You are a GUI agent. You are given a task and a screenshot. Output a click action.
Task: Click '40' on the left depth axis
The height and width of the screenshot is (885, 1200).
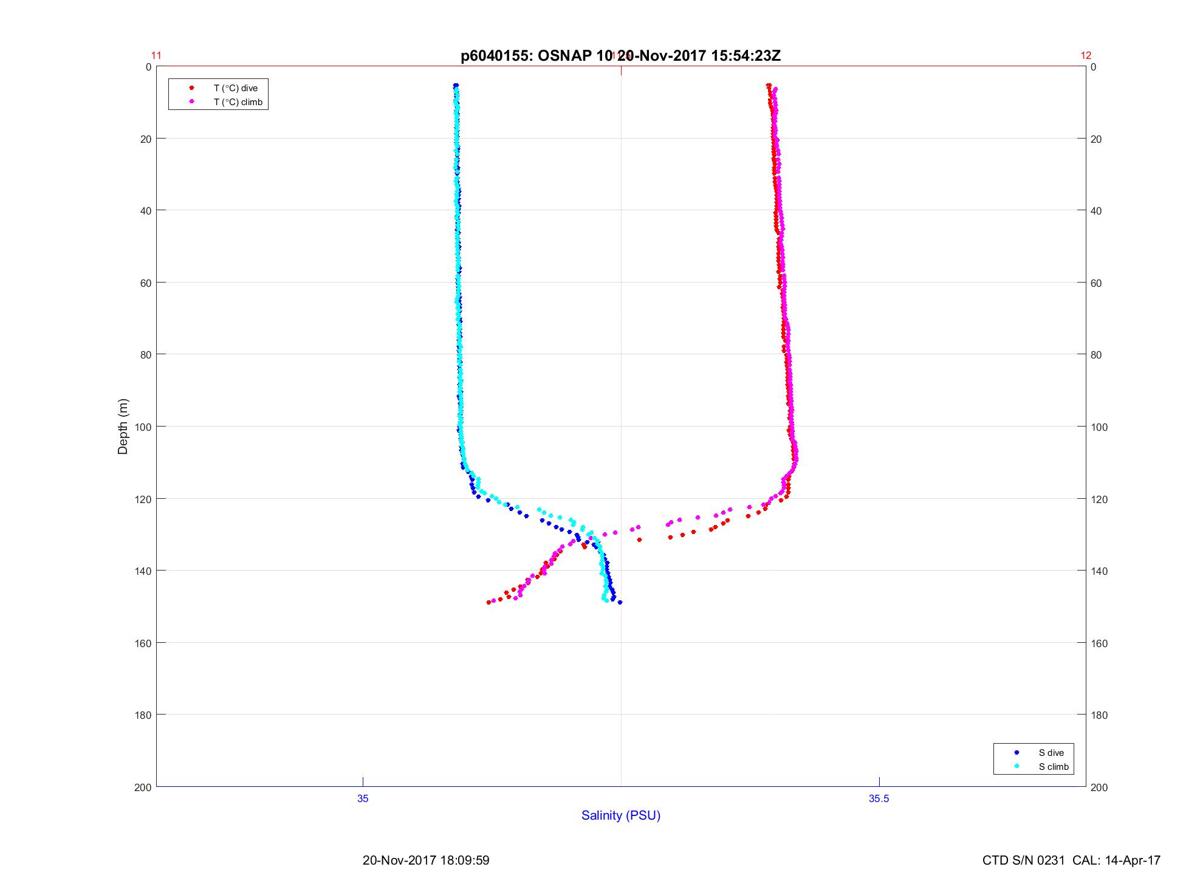(145, 211)
